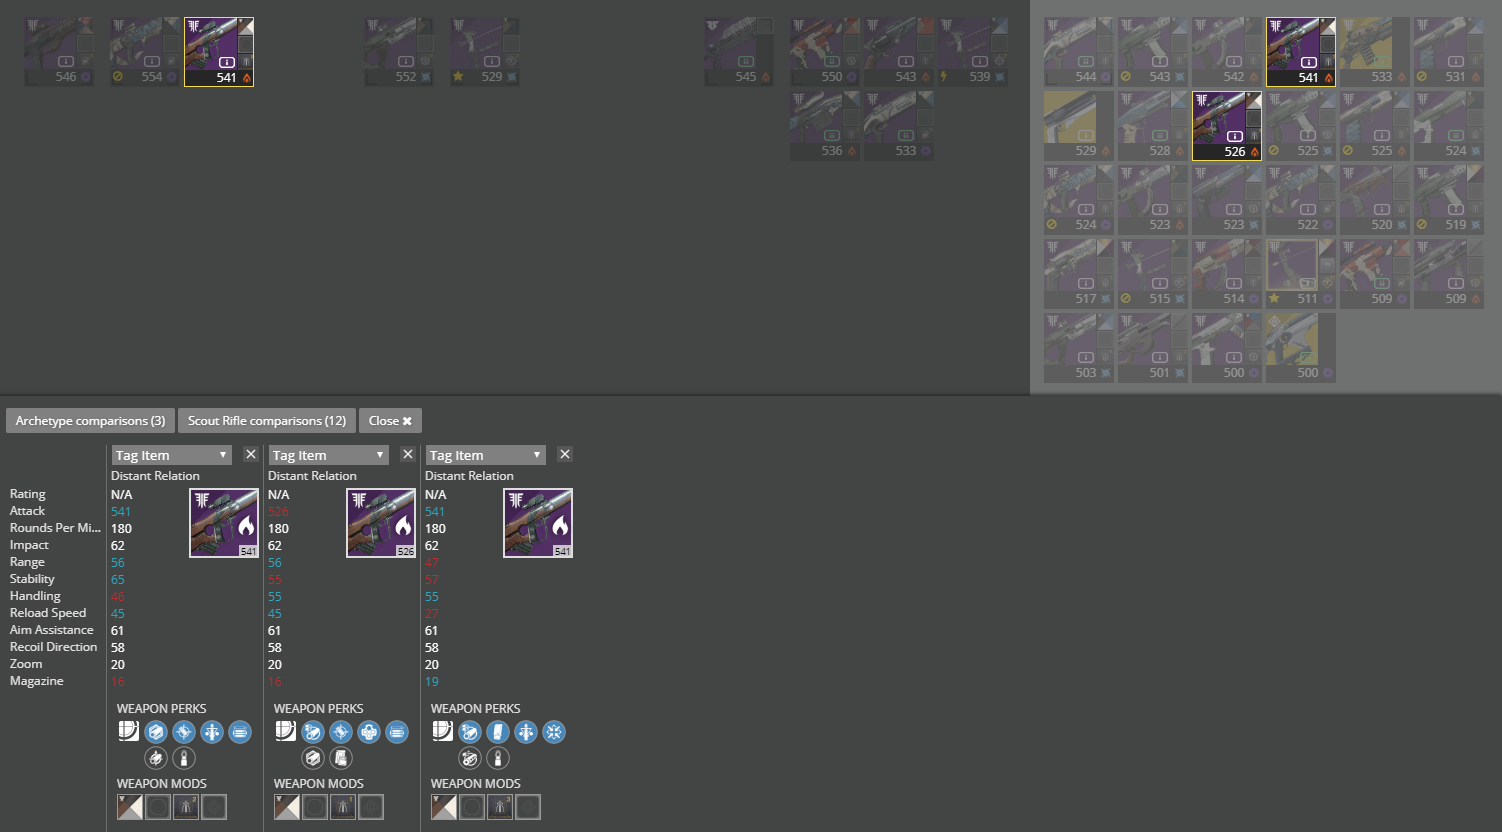Sort comparison by Stability stat label
The height and width of the screenshot is (832, 1502).
32,579
